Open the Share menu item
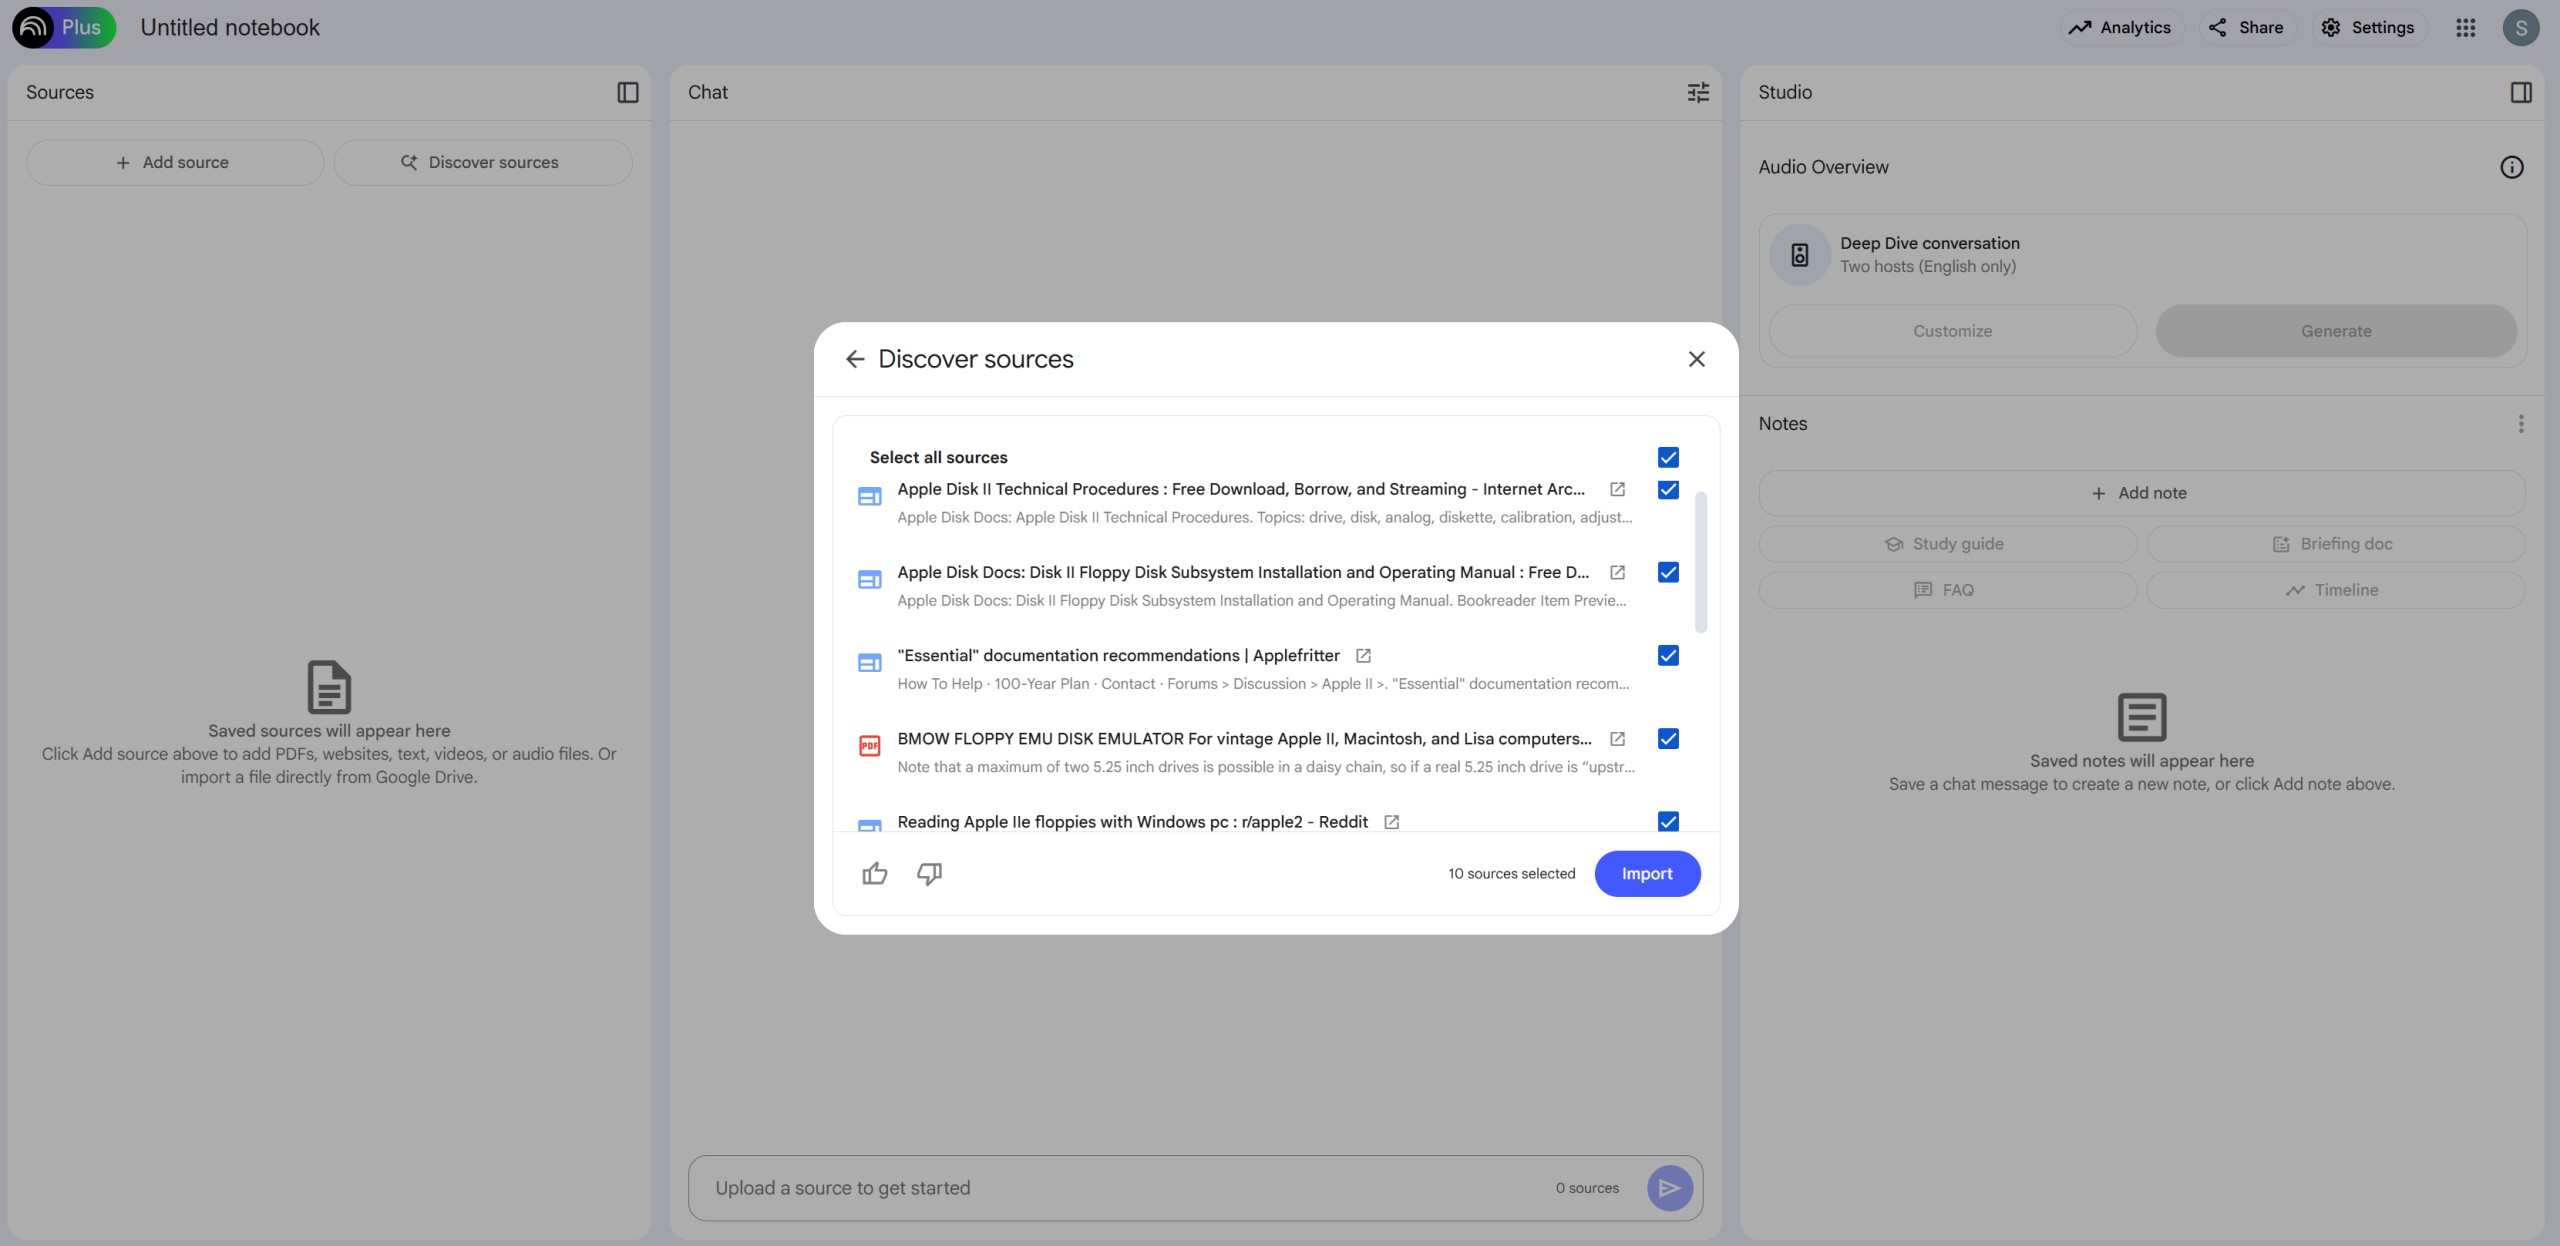The width and height of the screenshot is (2560, 1246). (2245, 28)
